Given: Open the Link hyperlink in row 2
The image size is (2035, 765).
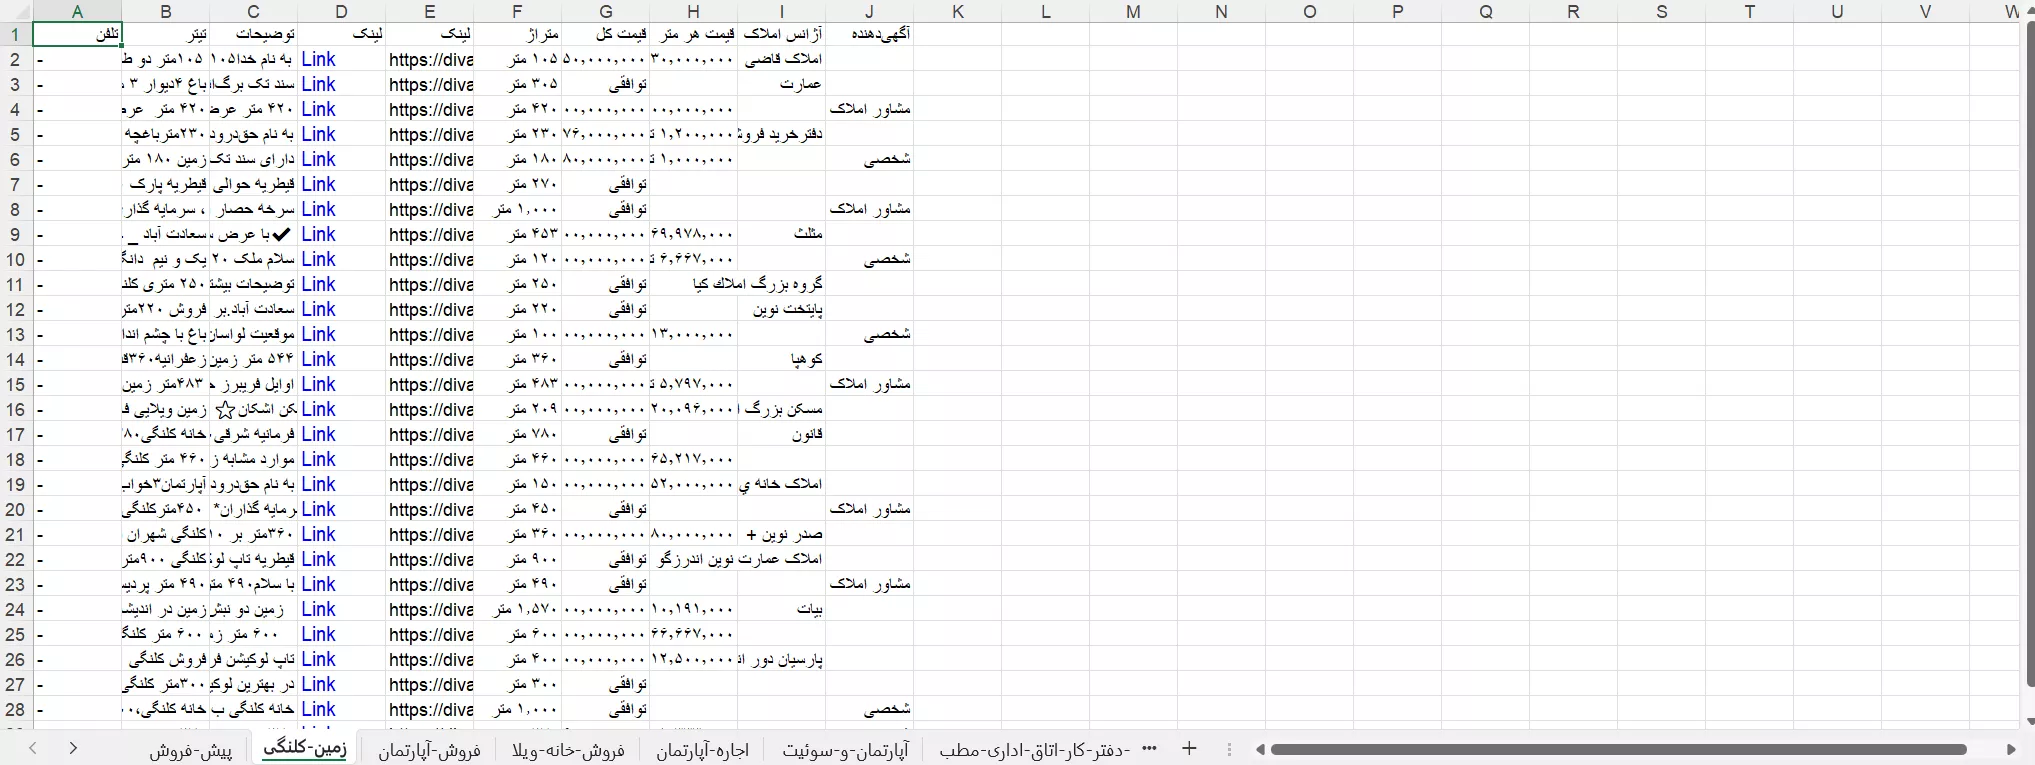Looking at the screenshot, I should pyautogui.click(x=318, y=60).
